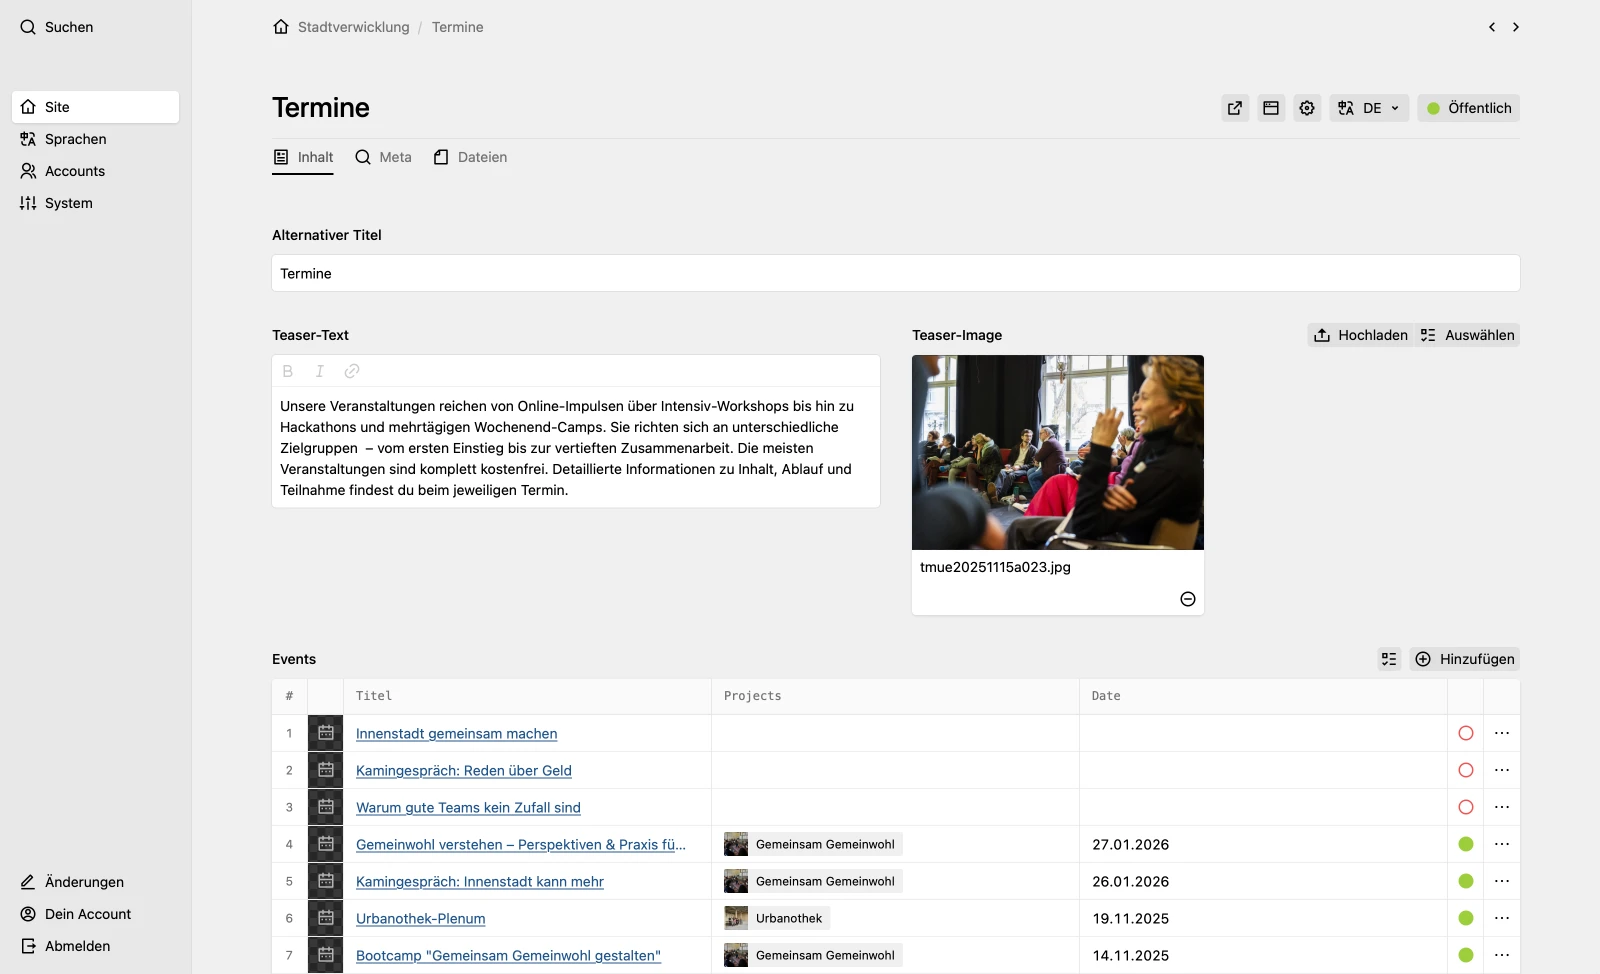Open options menu for Kamingespräch: Innenstadt kann mehr

(1501, 881)
